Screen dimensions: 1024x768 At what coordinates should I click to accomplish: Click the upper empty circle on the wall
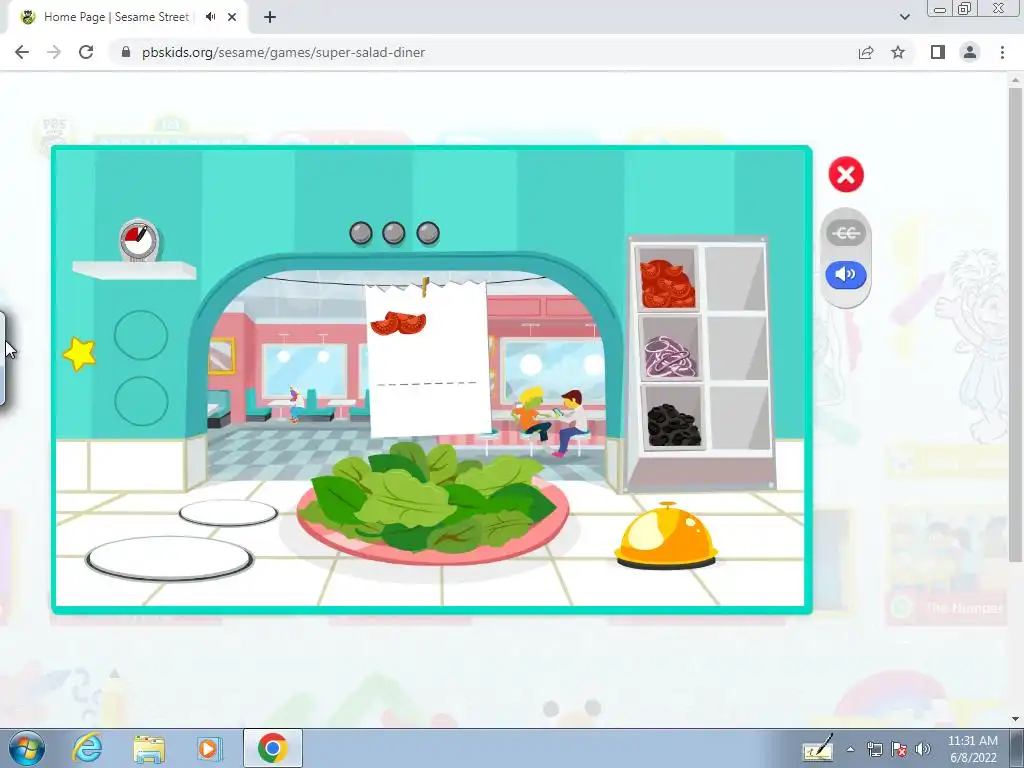[x=141, y=335]
